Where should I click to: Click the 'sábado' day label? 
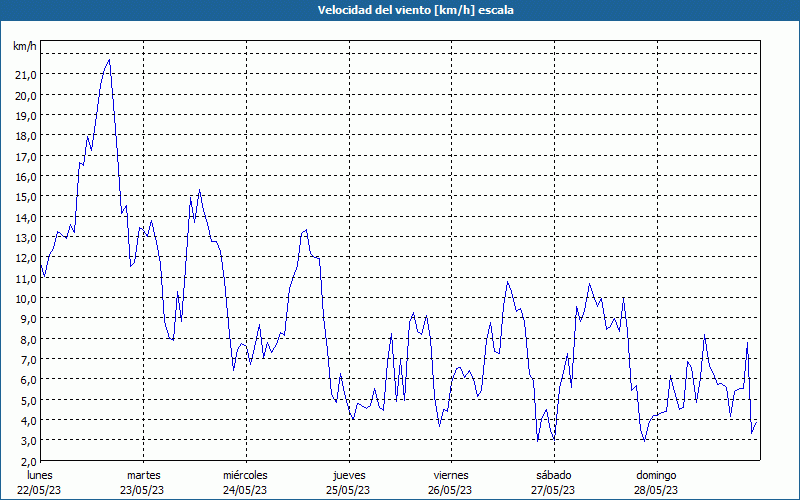tap(554, 476)
